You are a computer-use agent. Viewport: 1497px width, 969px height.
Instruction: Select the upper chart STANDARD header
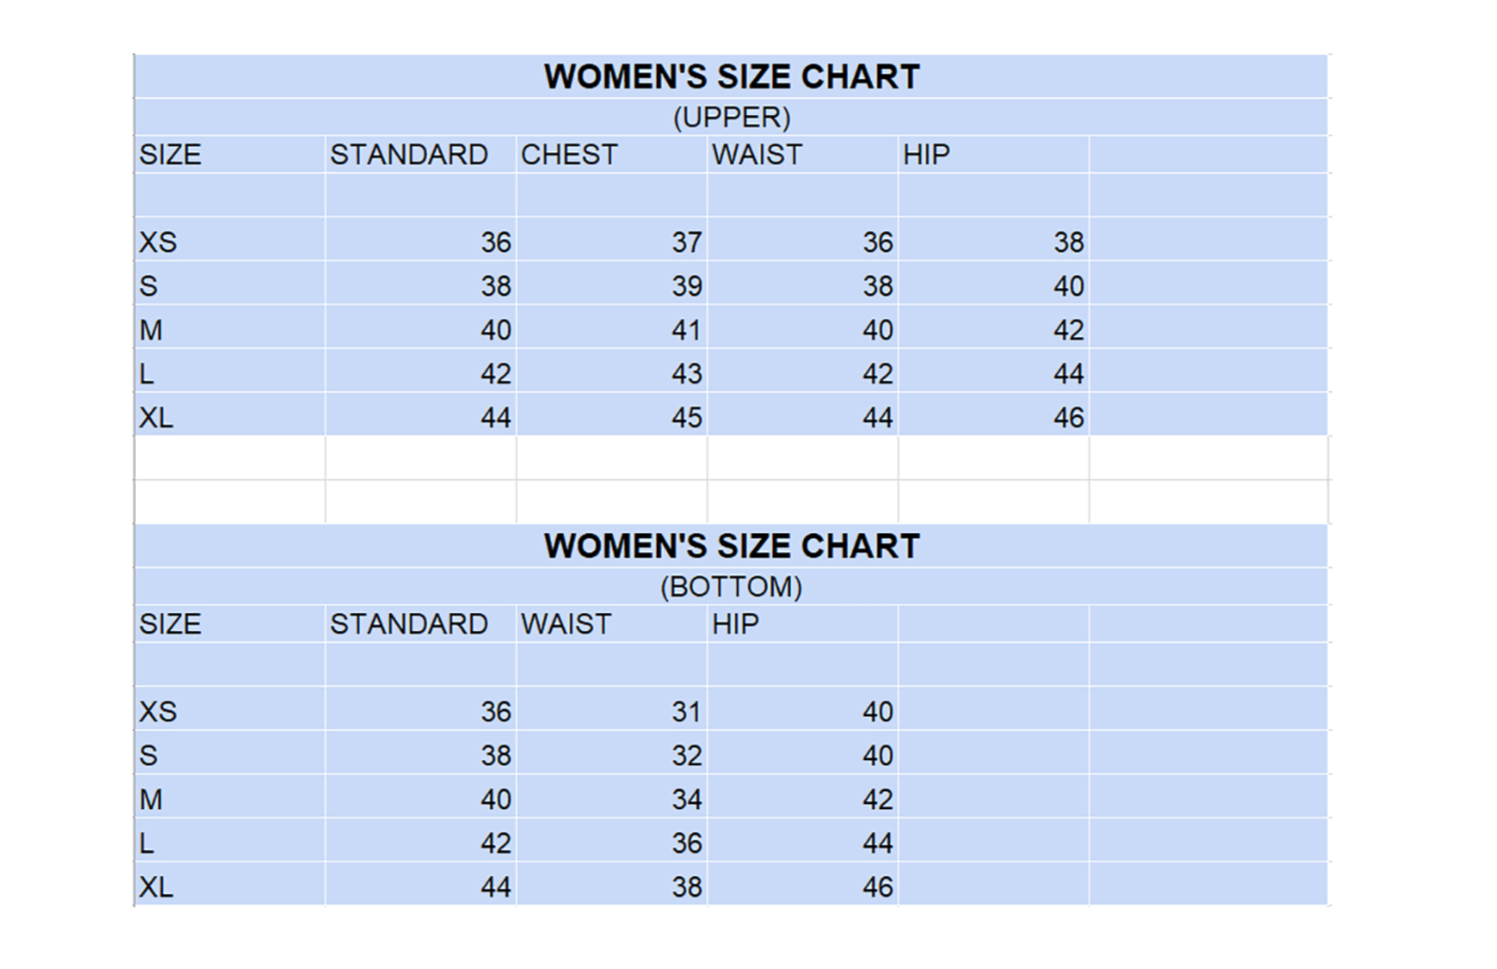[x=409, y=155]
